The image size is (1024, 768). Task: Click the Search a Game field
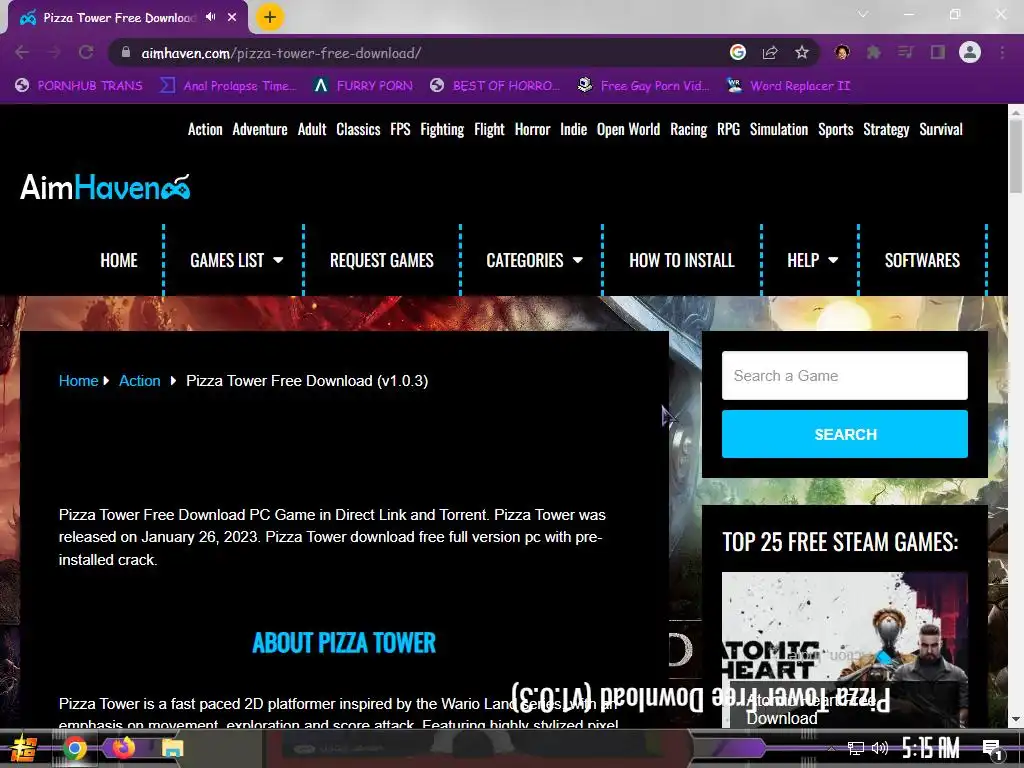[x=844, y=376]
